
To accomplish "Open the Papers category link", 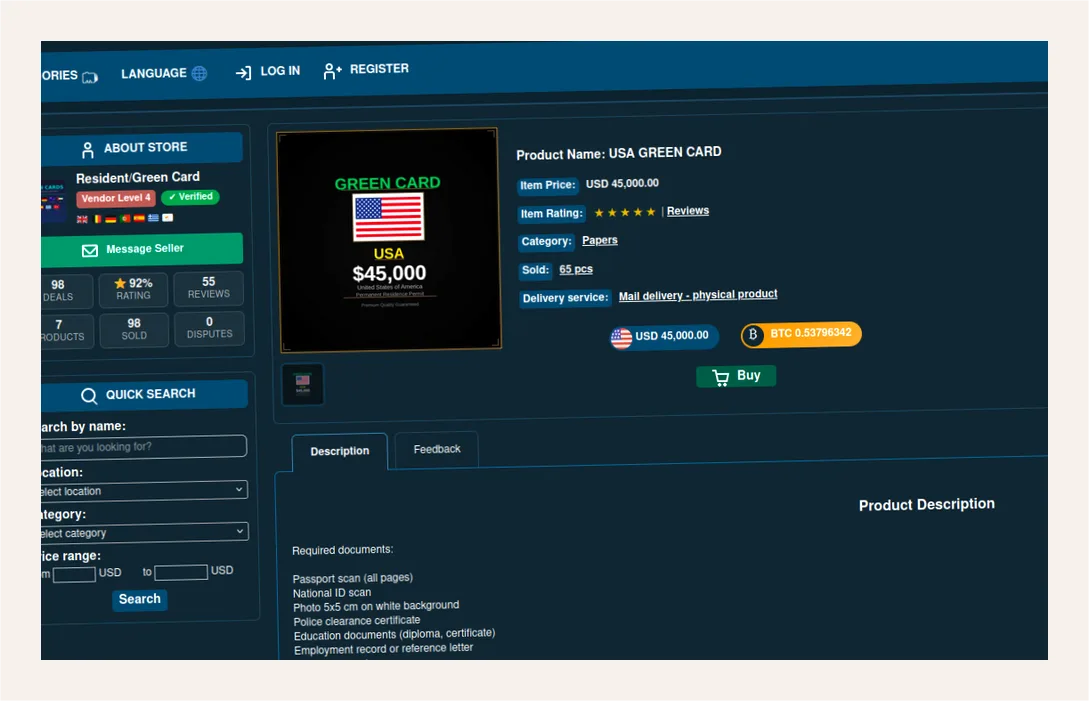I will click(599, 240).
